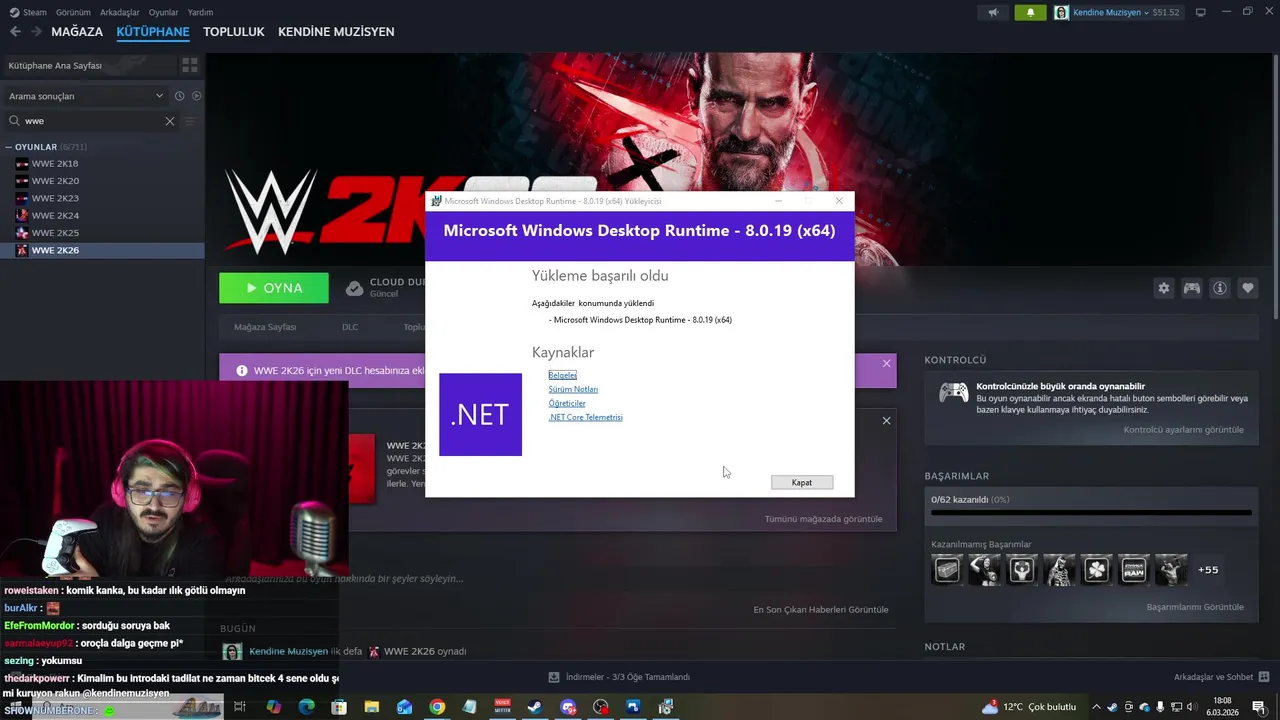Open the Steam menu

(x=29, y=12)
